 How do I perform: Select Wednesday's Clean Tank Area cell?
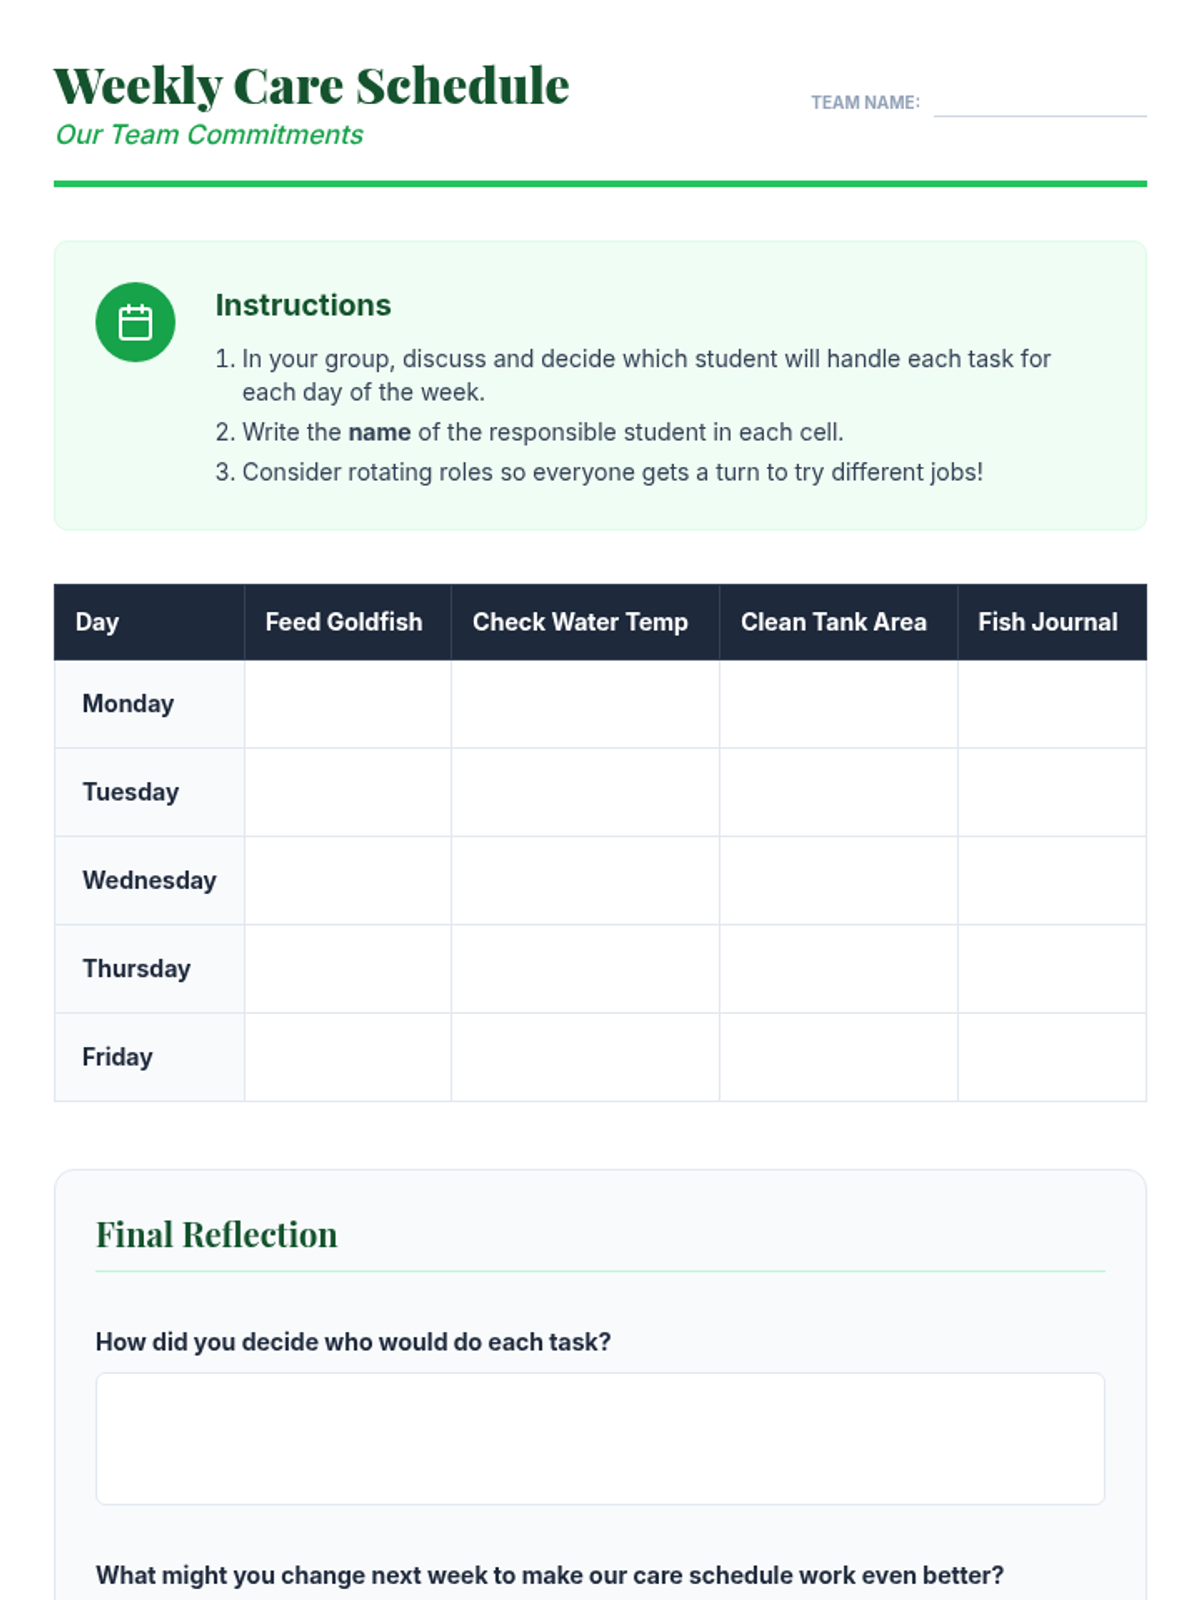[x=839, y=881]
